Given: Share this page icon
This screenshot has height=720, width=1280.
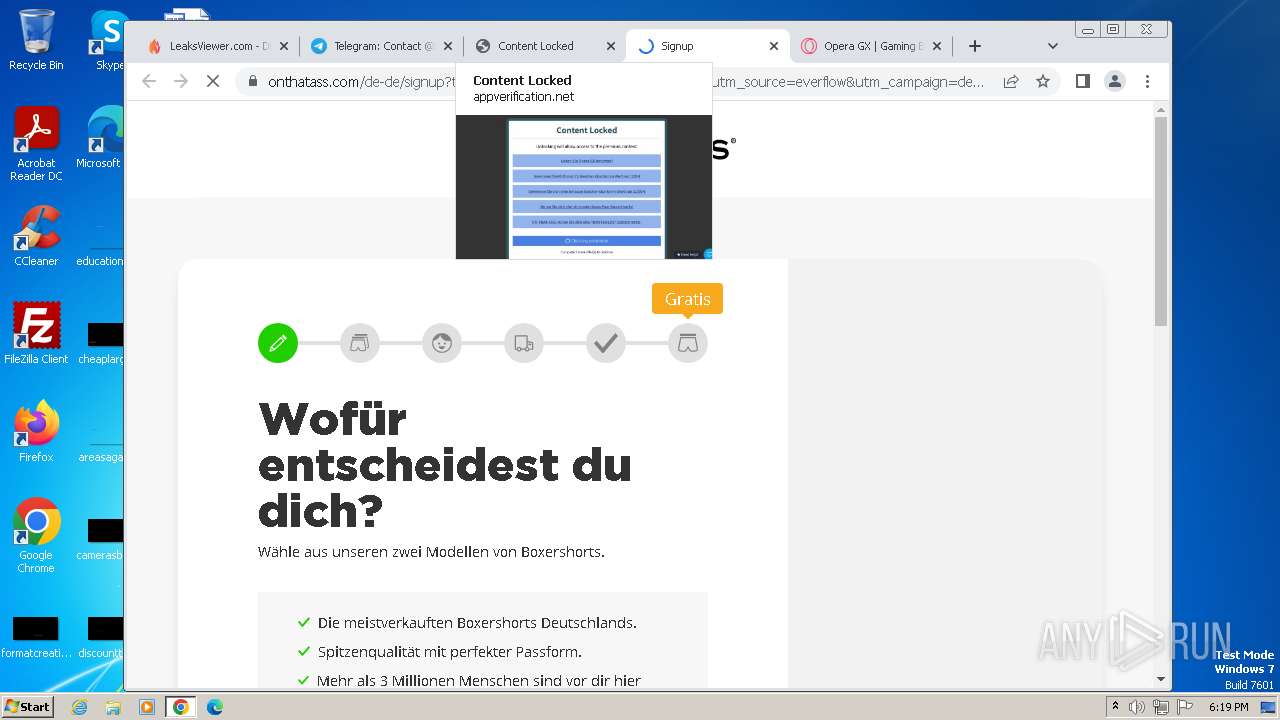Looking at the screenshot, I should click(1011, 81).
